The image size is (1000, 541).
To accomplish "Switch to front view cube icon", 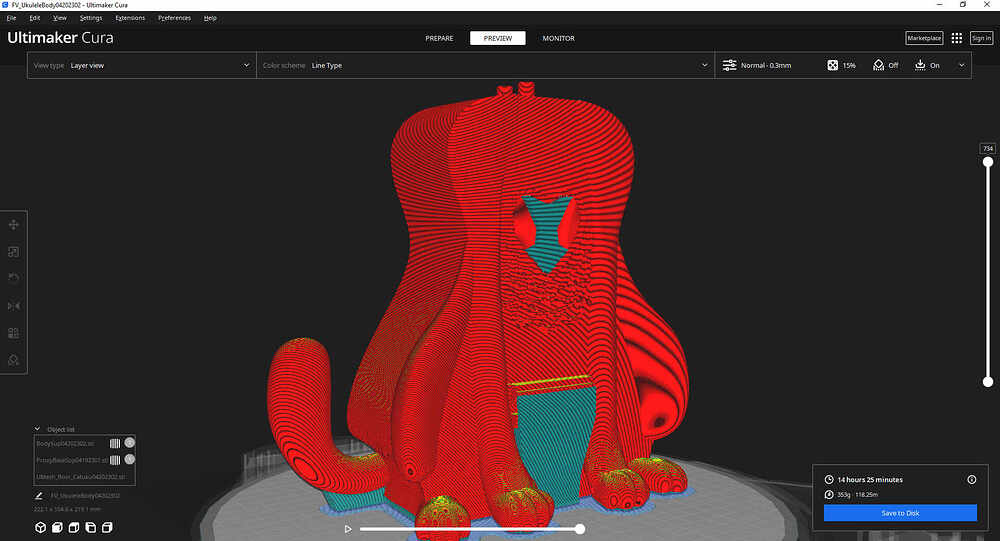I will [57, 528].
